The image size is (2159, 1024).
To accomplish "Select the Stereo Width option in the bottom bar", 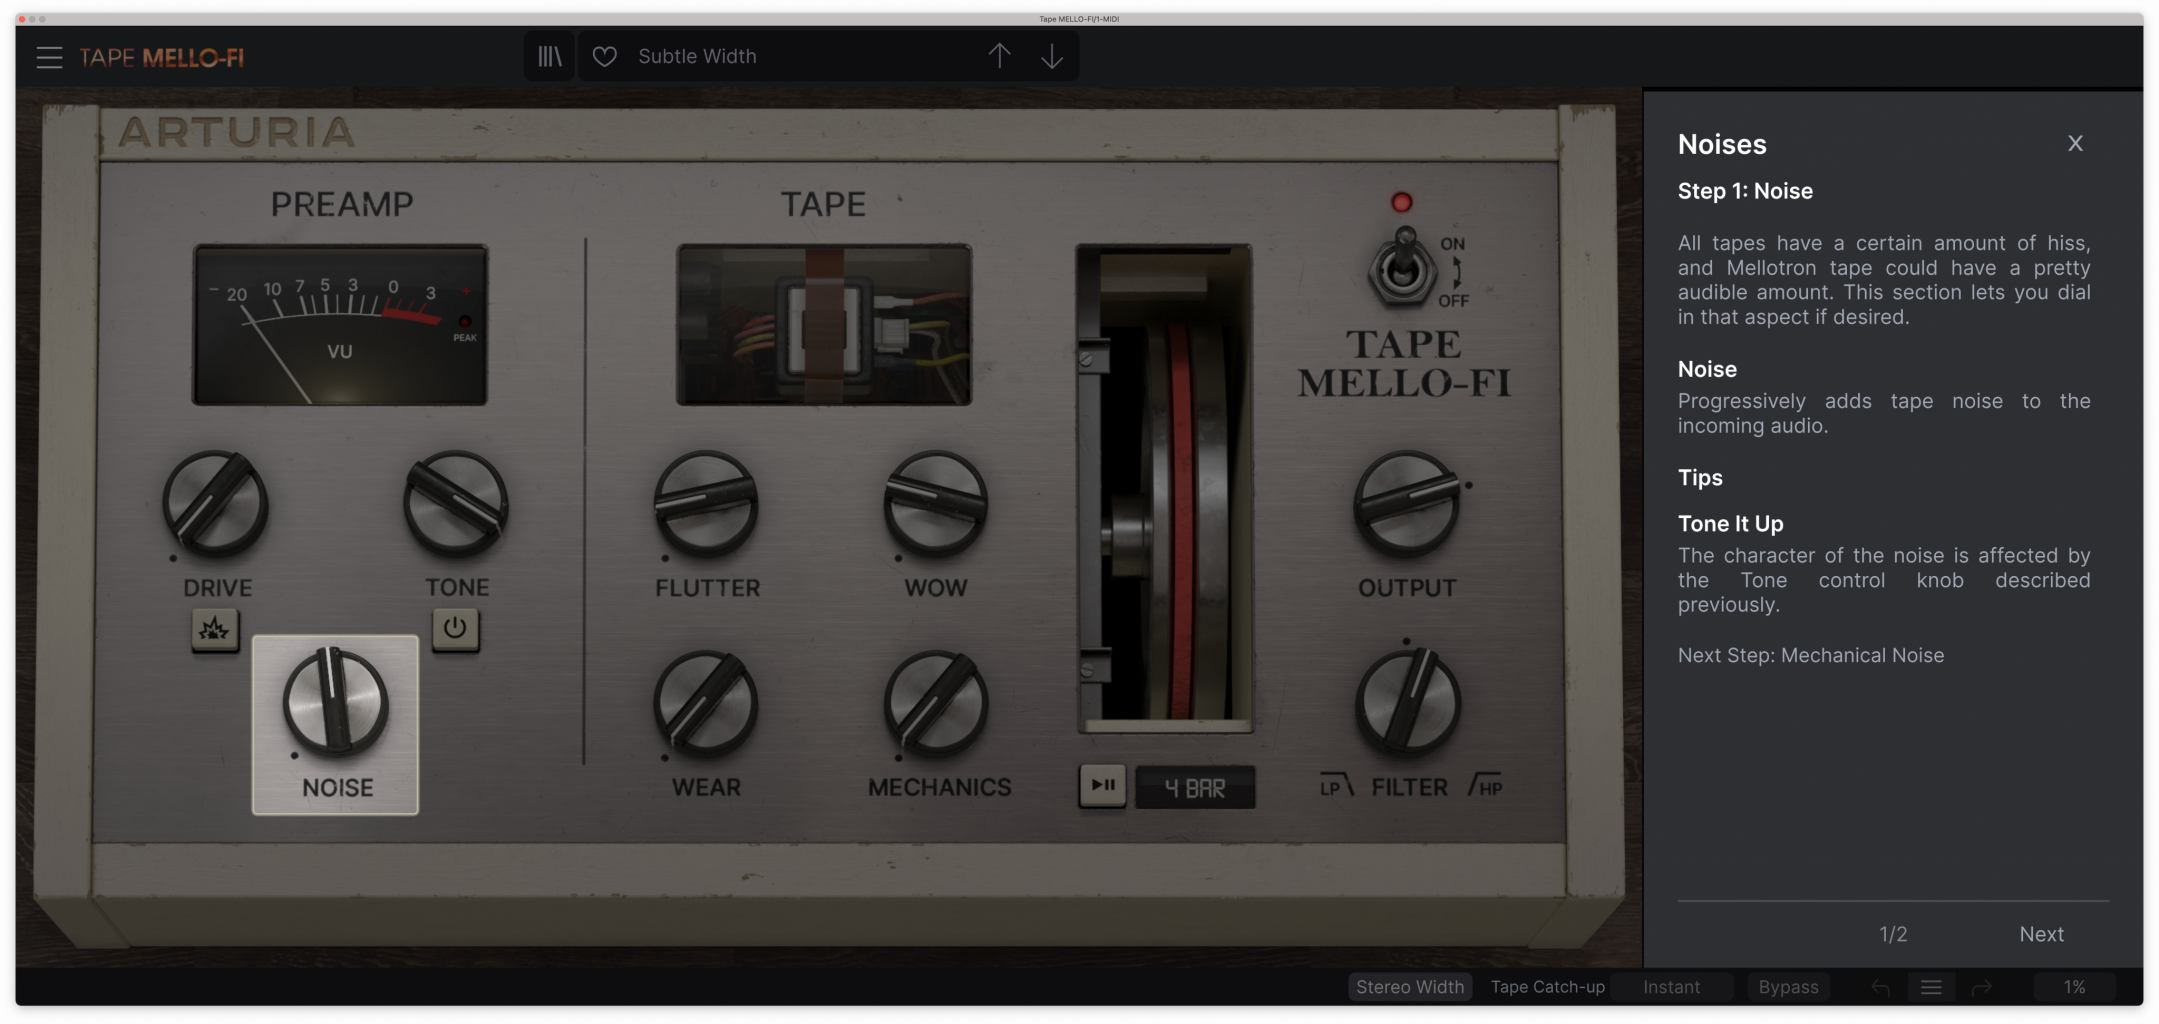I will click(1410, 987).
